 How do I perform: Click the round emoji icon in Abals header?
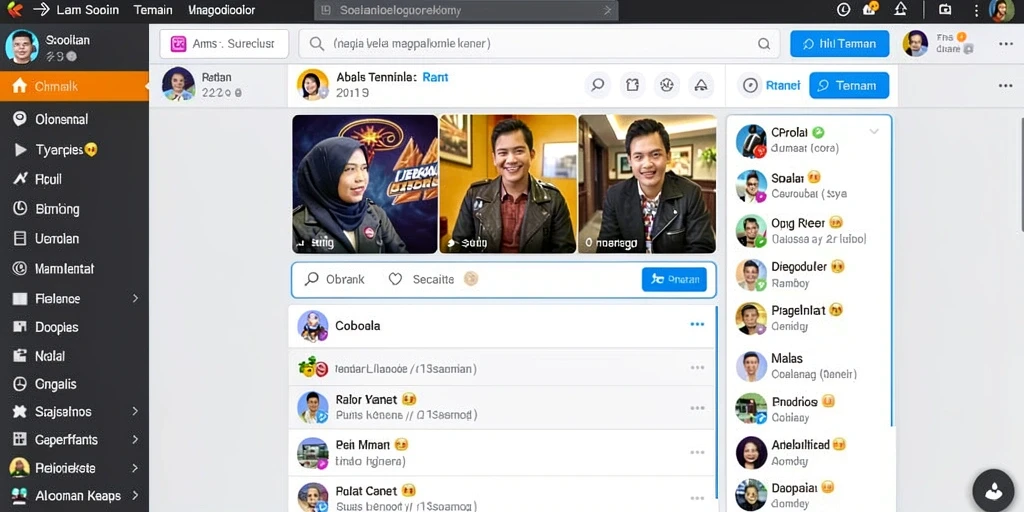click(x=667, y=85)
